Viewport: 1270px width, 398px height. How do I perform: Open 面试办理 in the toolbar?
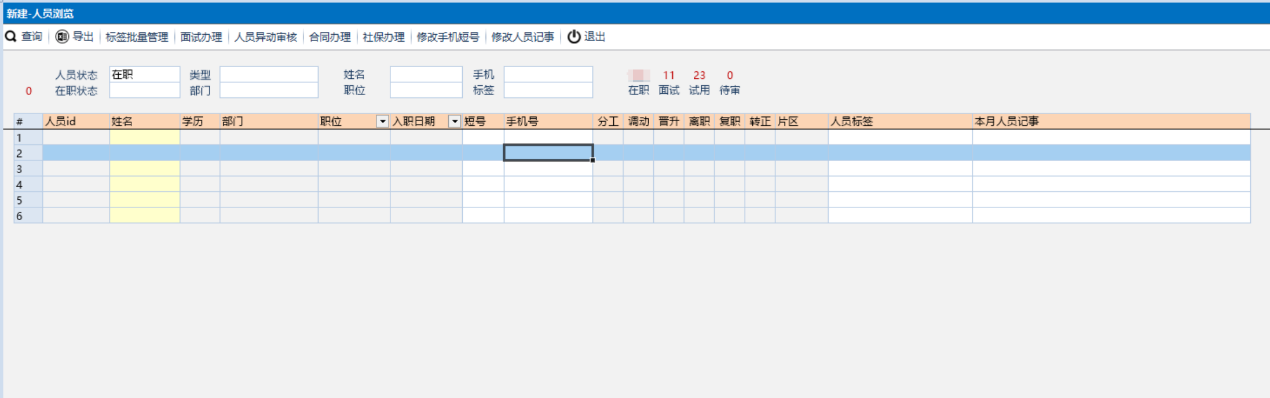pos(201,37)
